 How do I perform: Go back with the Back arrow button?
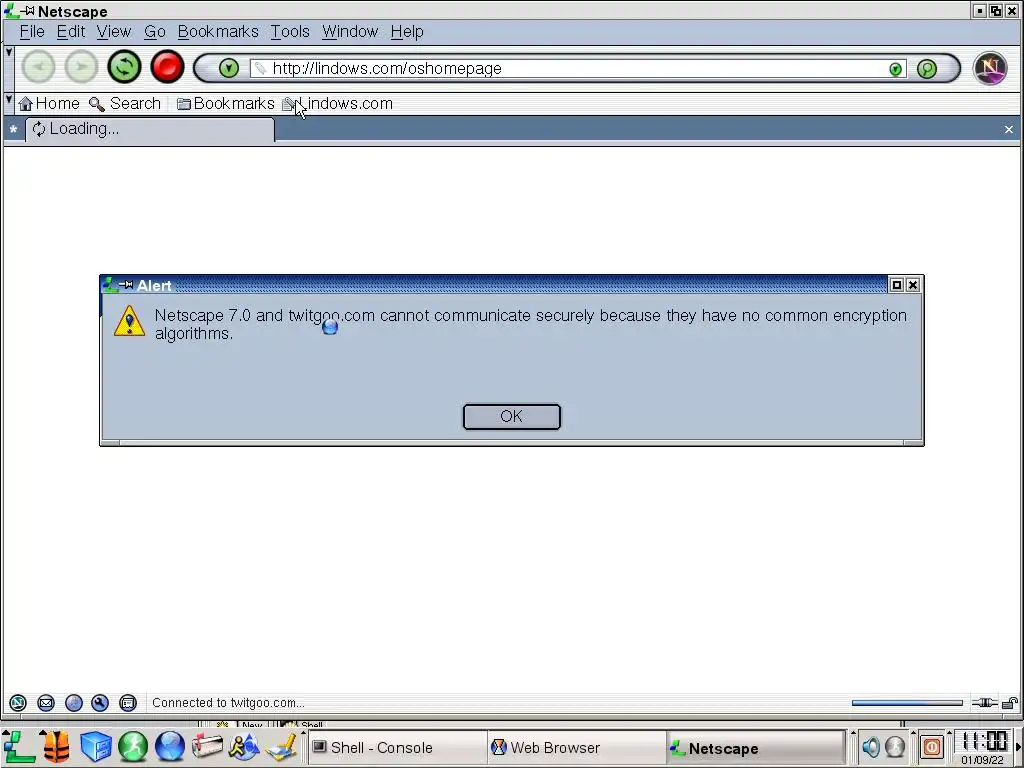[39, 67]
